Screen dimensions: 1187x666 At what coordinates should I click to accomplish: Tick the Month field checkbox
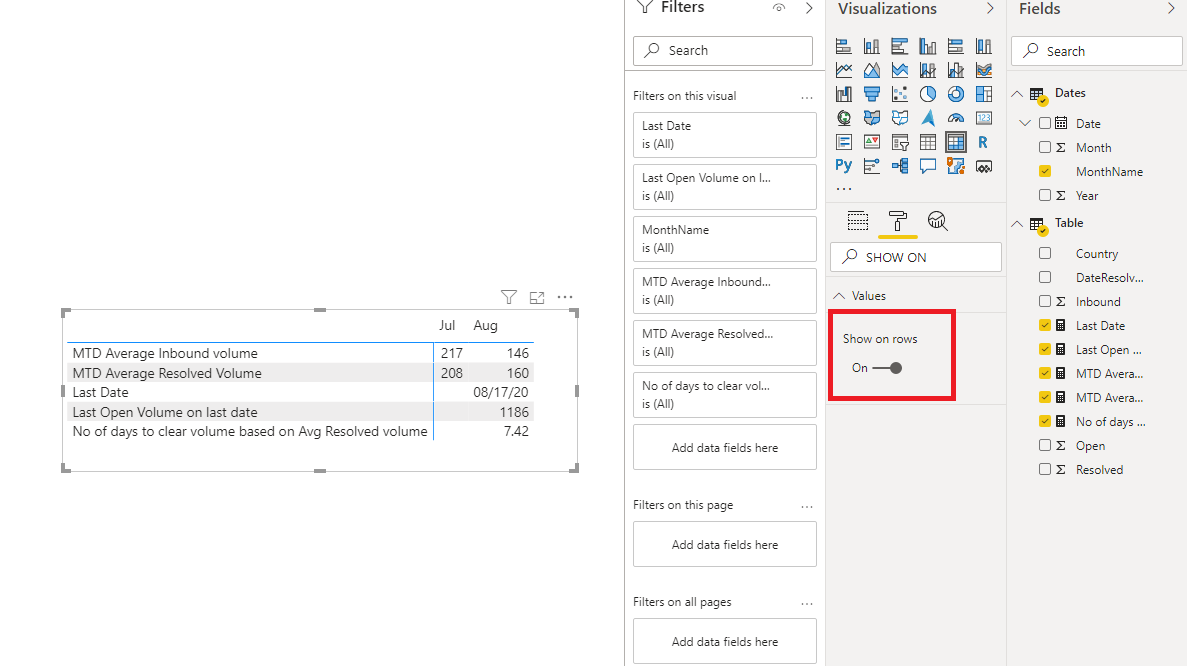[1045, 148]
